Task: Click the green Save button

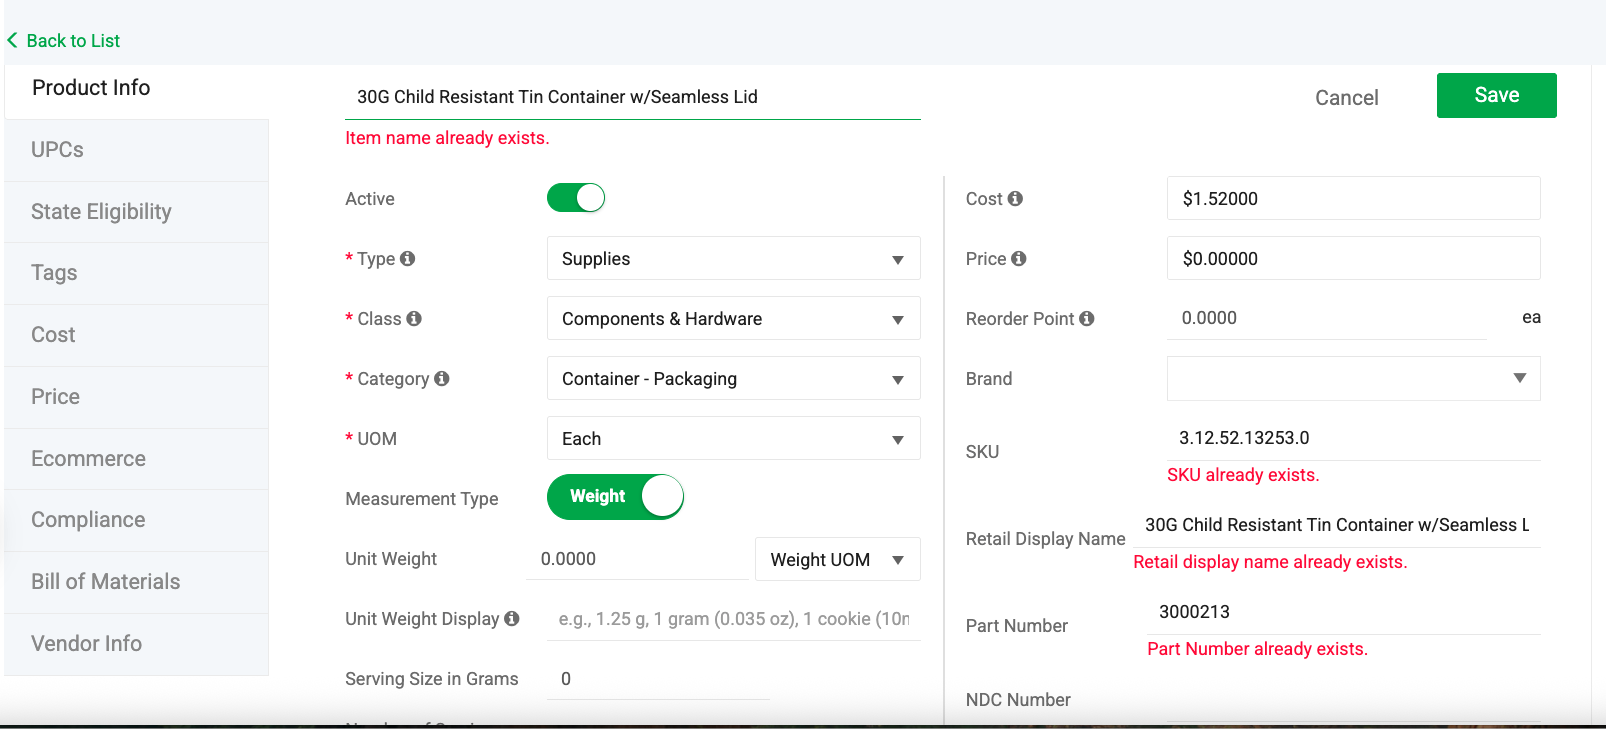Action: pos(1496,95)
